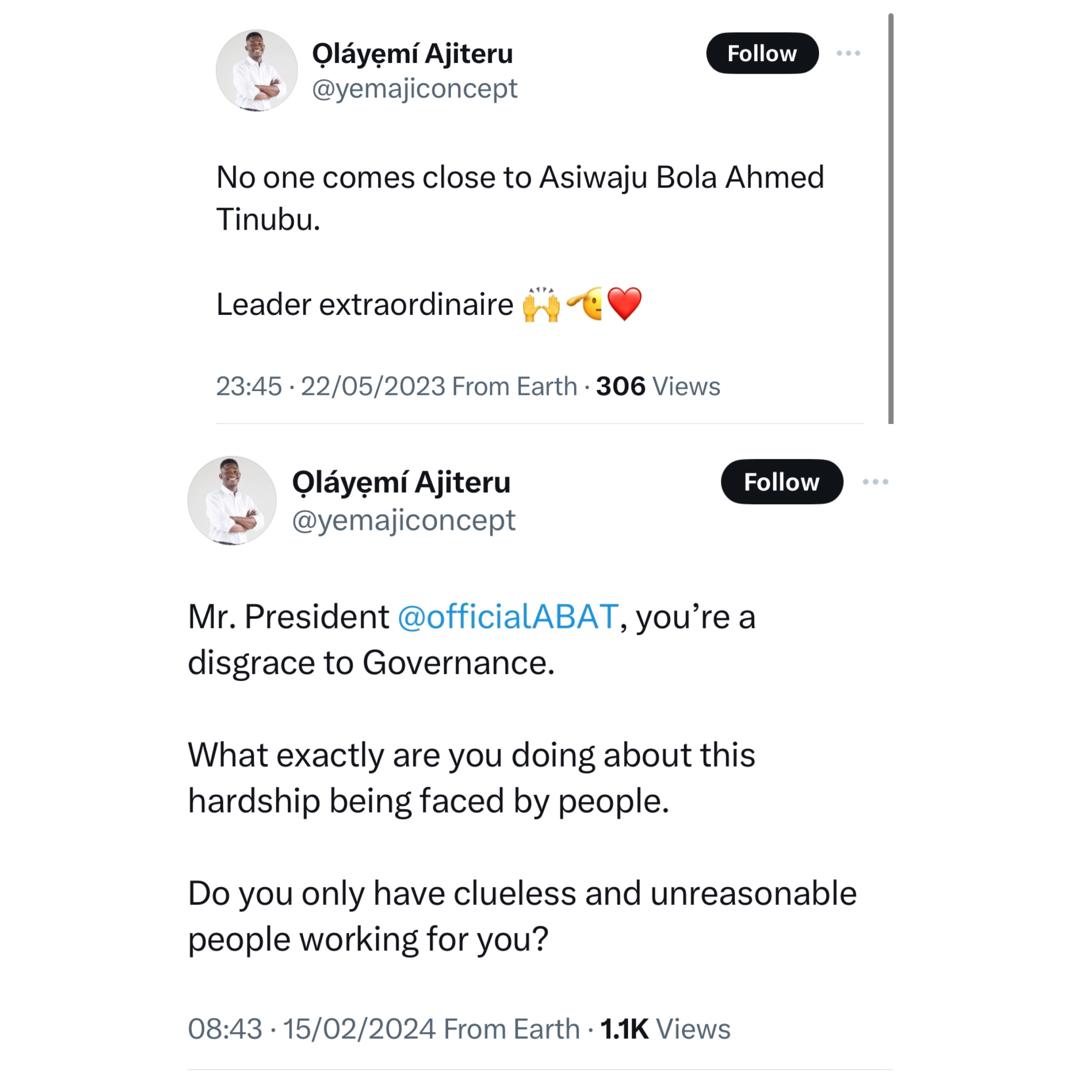Image resolution: width=1080 pixels, height=1080 pixels.
Task: Open more options on the 2023 tweet
Action: 847,53
